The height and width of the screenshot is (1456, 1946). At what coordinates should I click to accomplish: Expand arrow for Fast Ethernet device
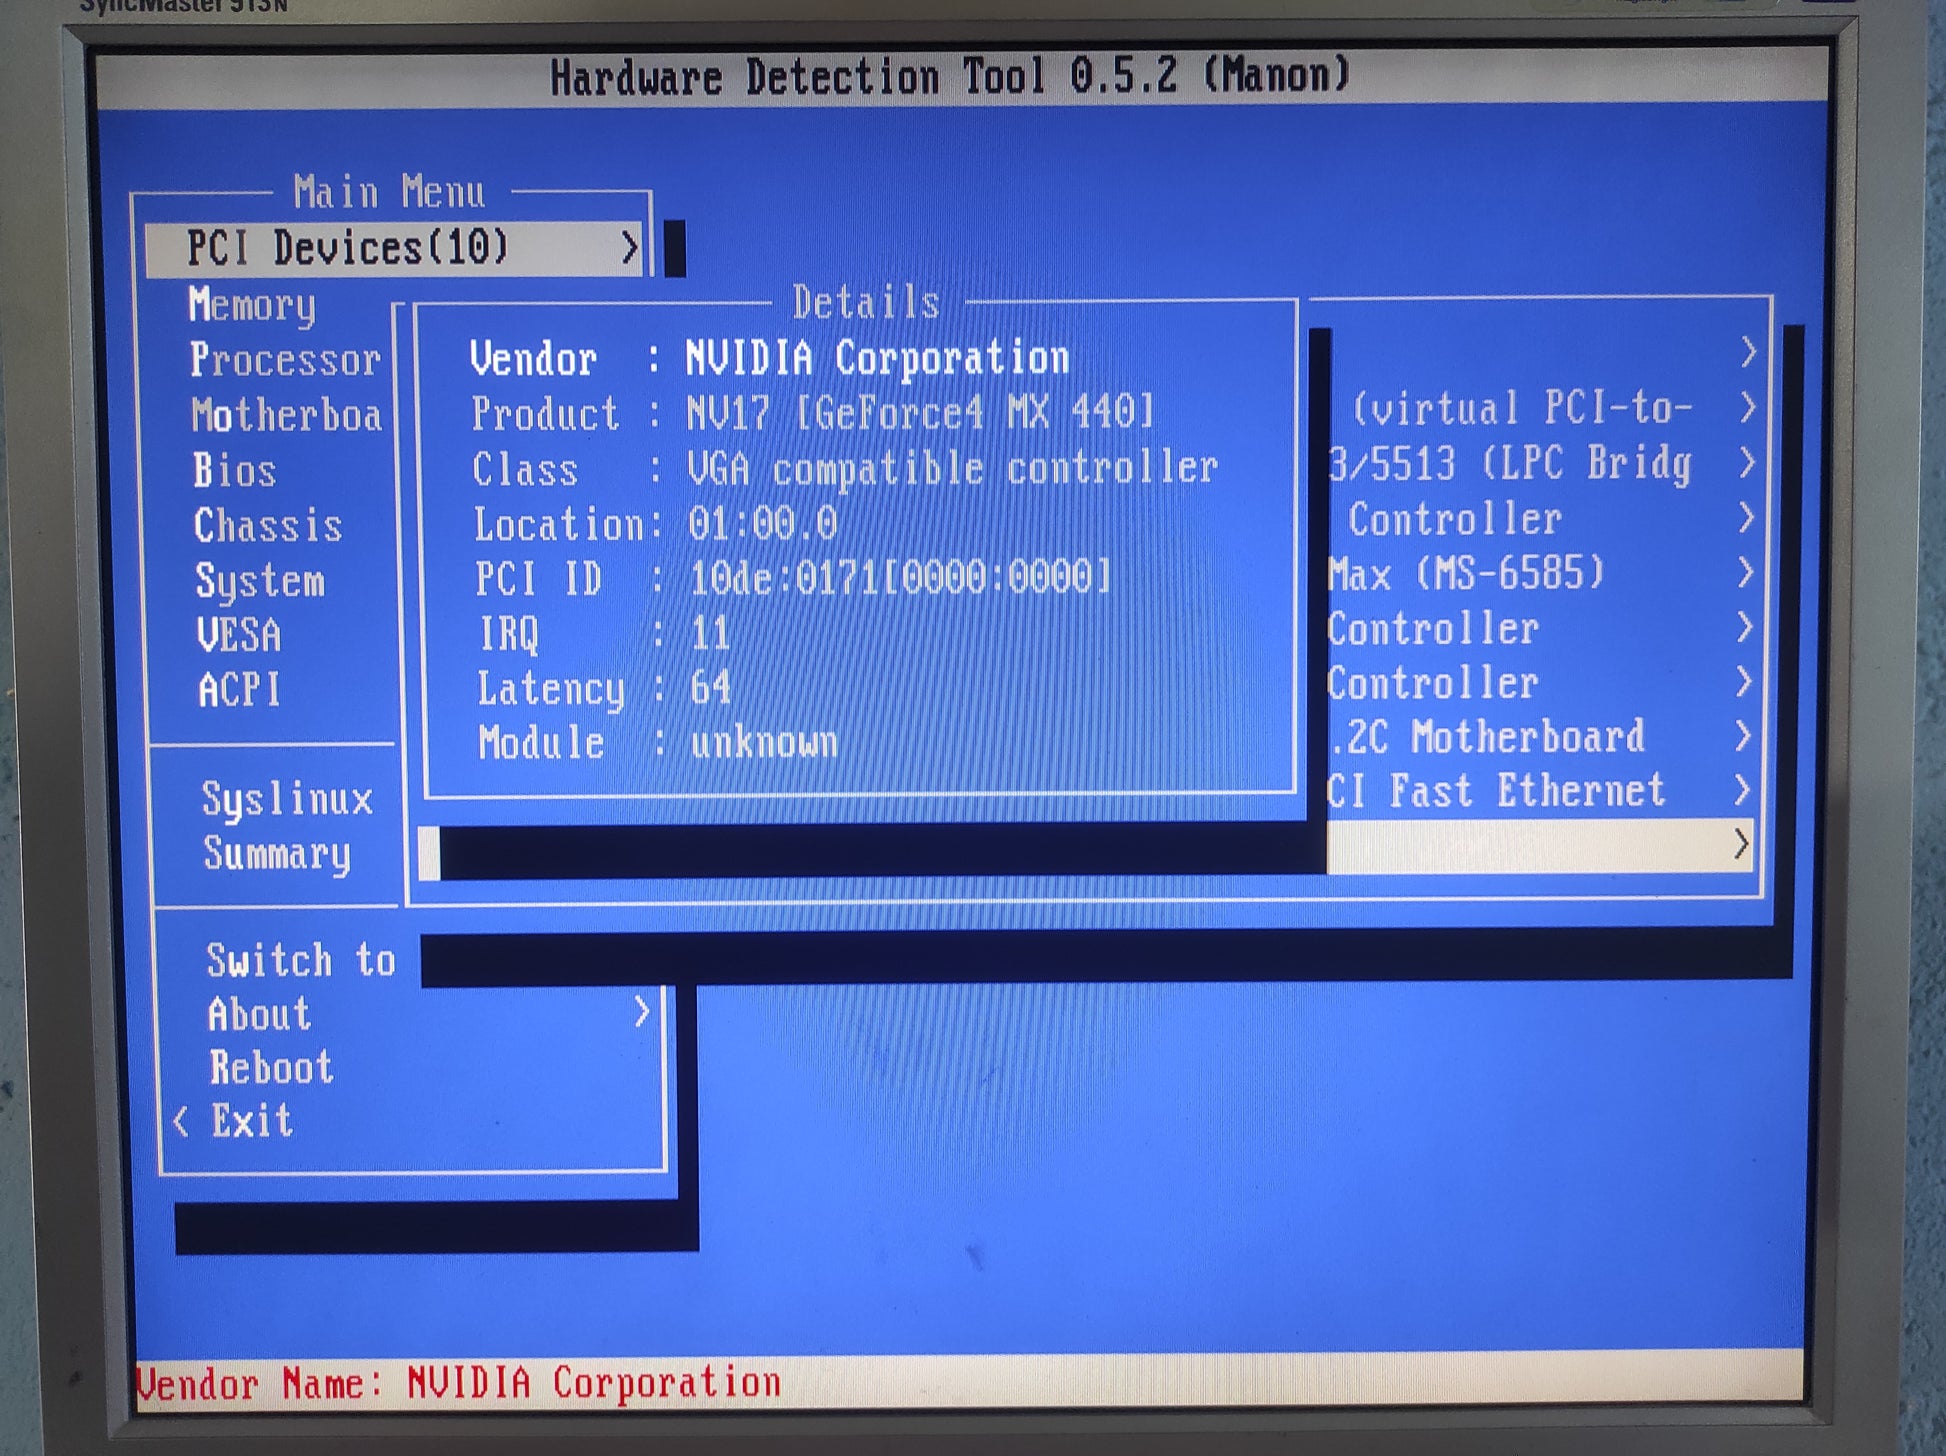[1741, 790]
